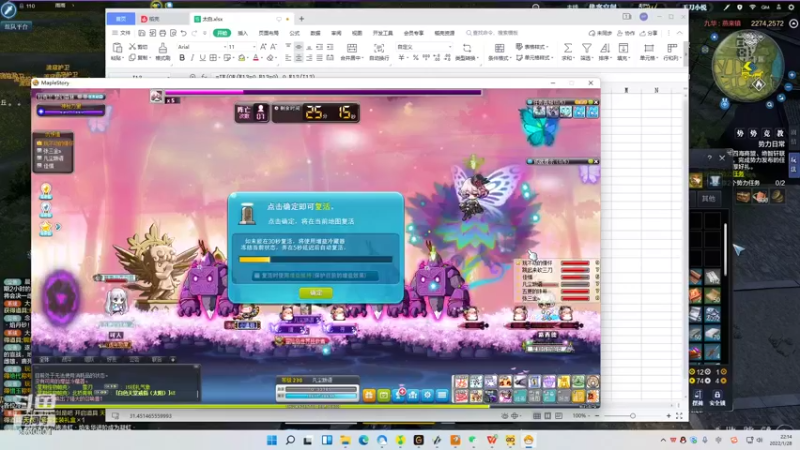Open the MapleStory main menu list icon
The height and width of the screenshot is (450, 800).
click(442, 395)
